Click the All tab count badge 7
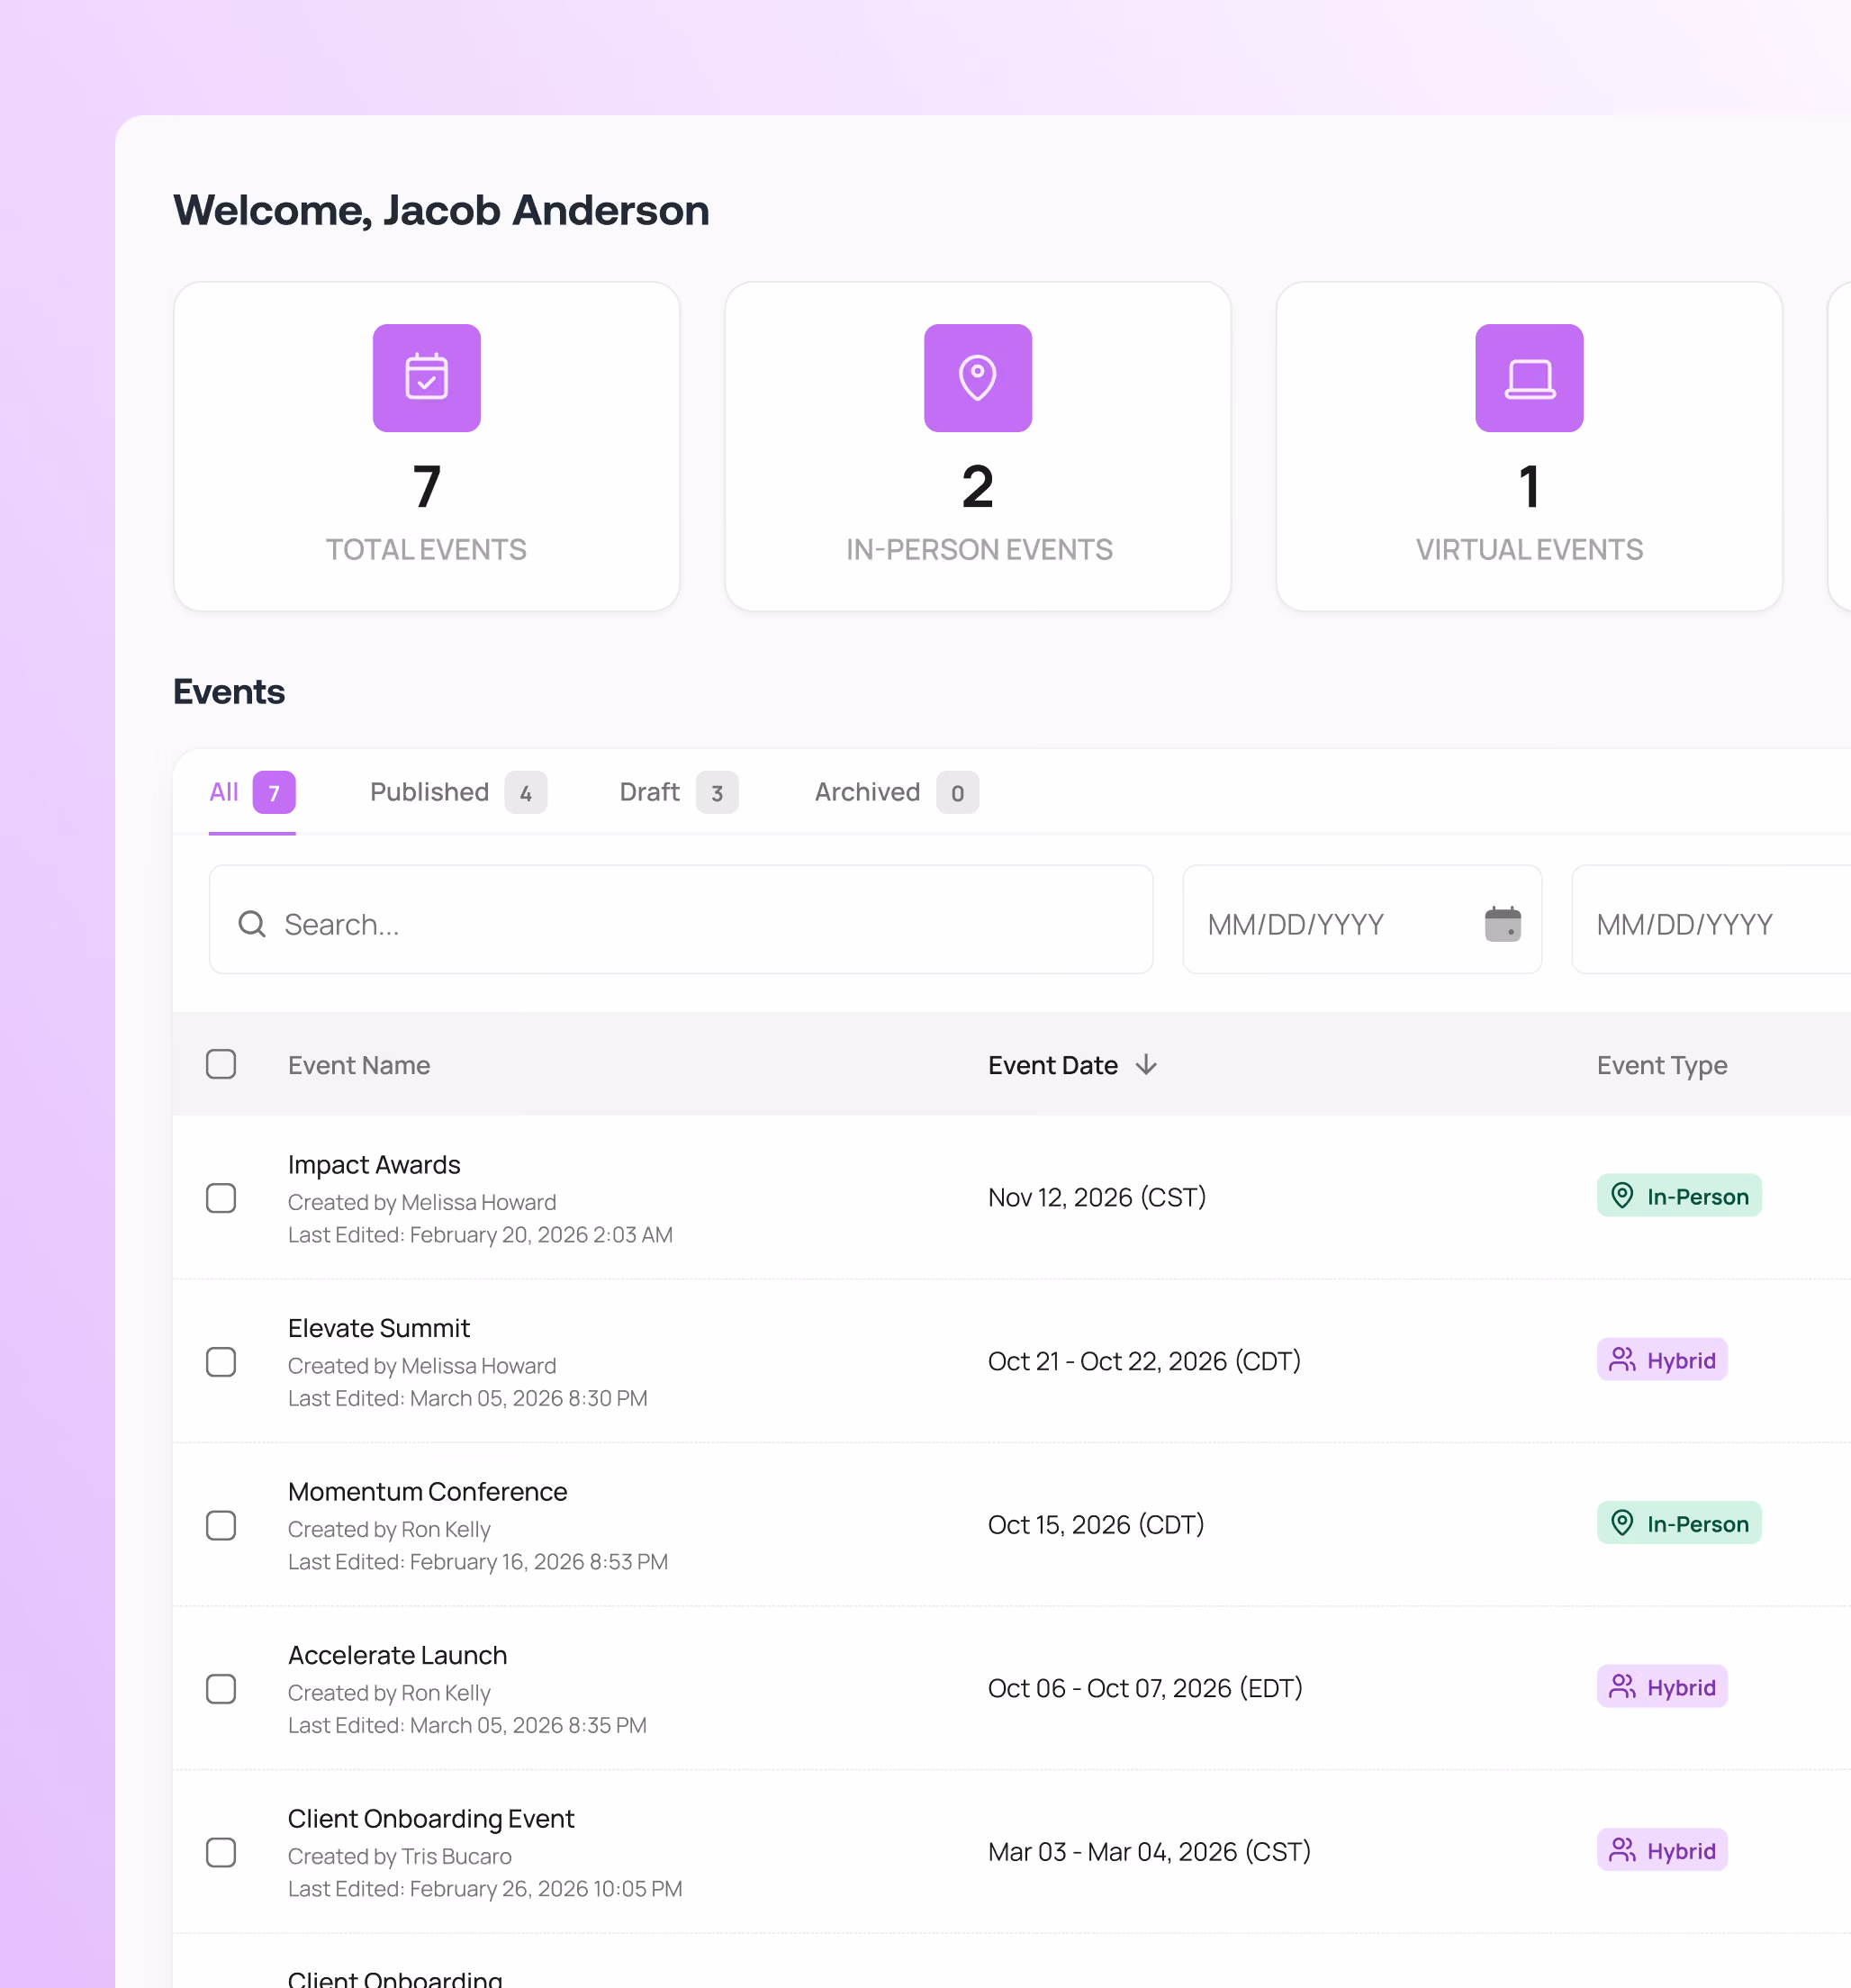The image size is (1851, 1988). pyautogui.click(x=274, y=793)
